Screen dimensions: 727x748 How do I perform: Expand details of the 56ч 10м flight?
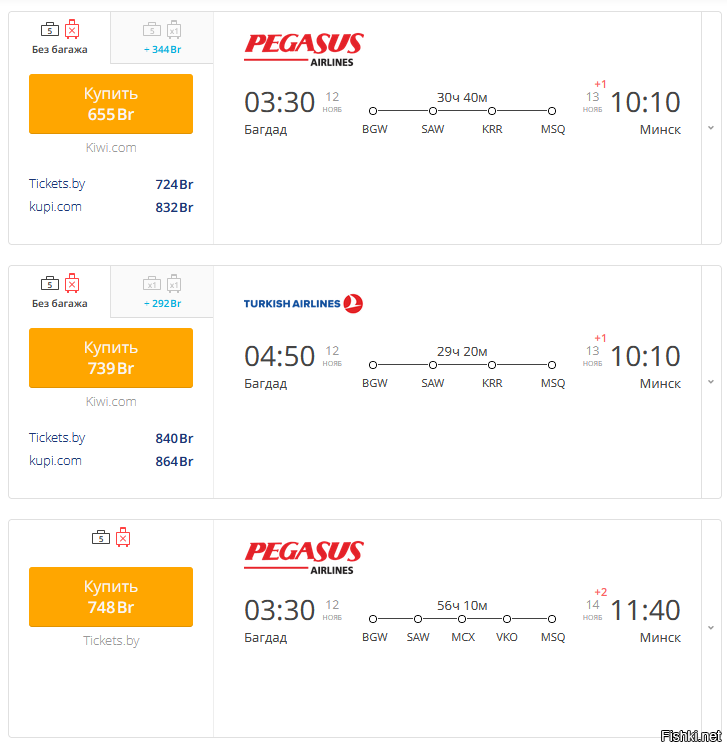click(711, 628)
